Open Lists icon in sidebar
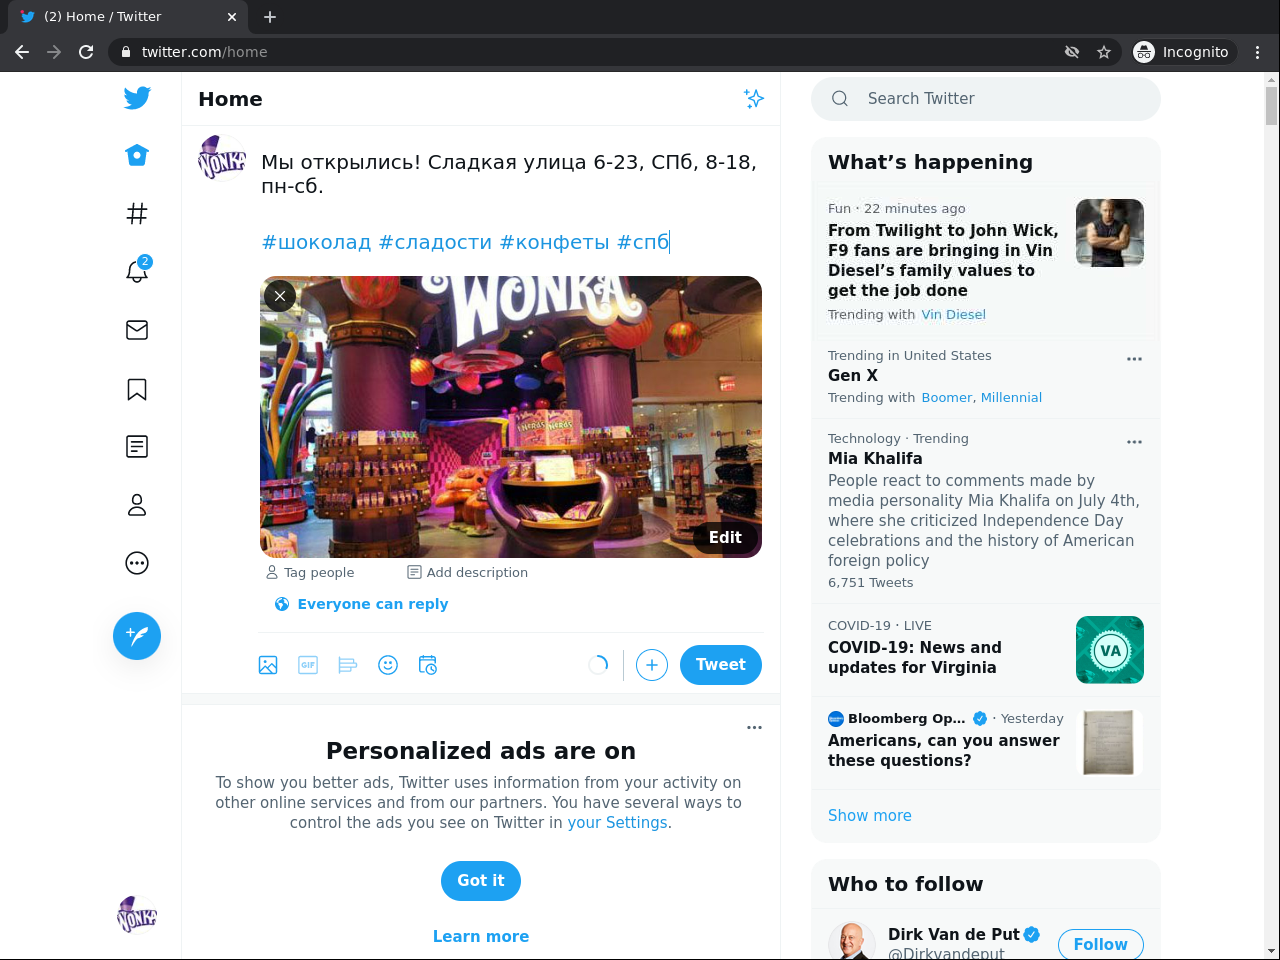 pos(137,446)
